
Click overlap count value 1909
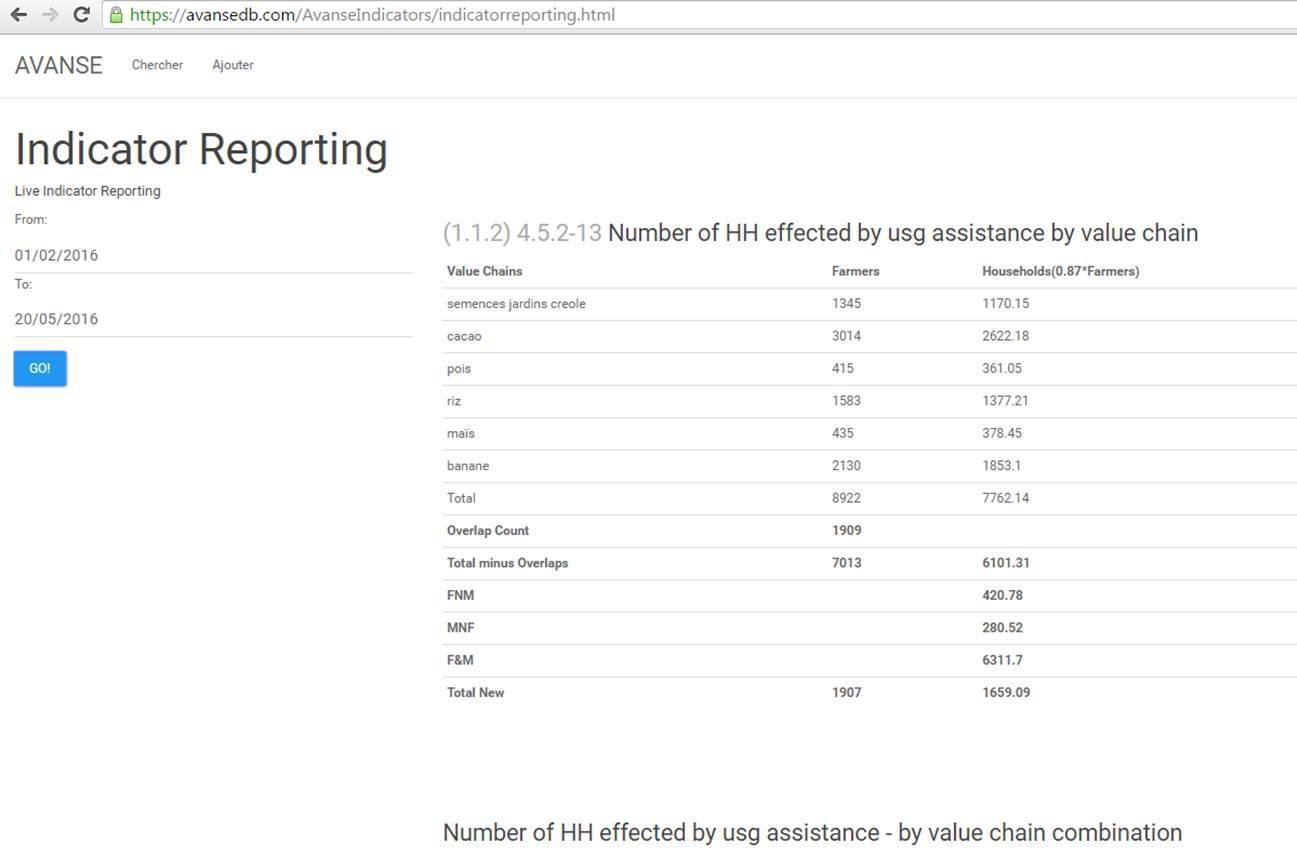point(846,531)
